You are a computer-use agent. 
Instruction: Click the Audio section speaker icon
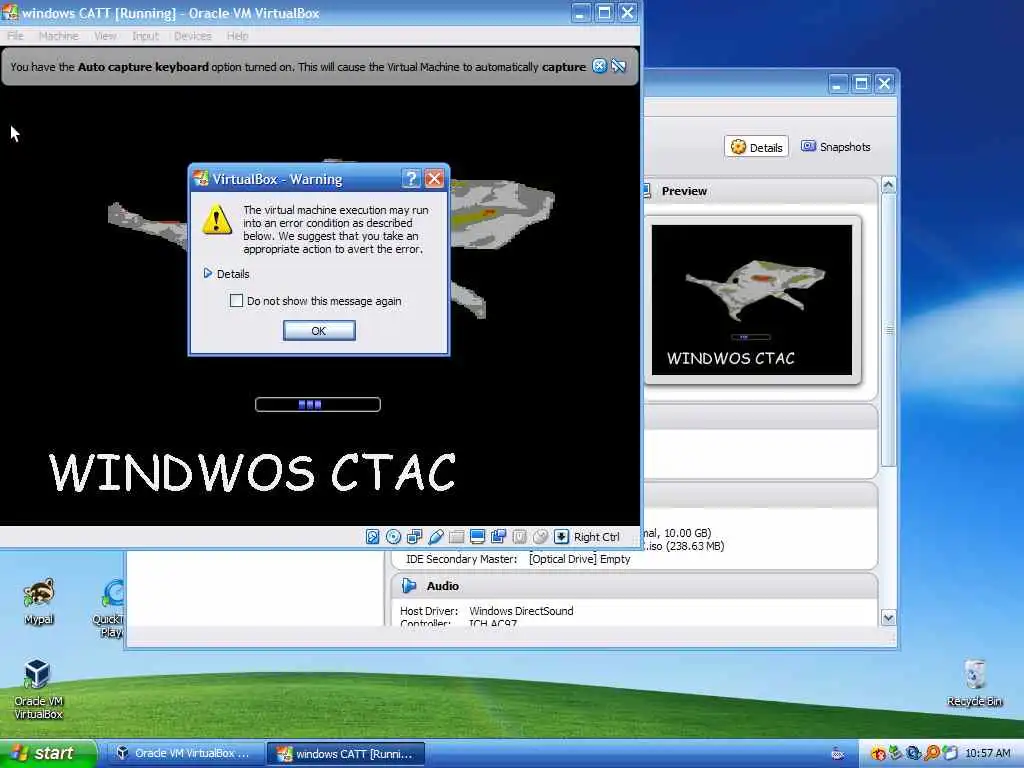click(409, 586)
